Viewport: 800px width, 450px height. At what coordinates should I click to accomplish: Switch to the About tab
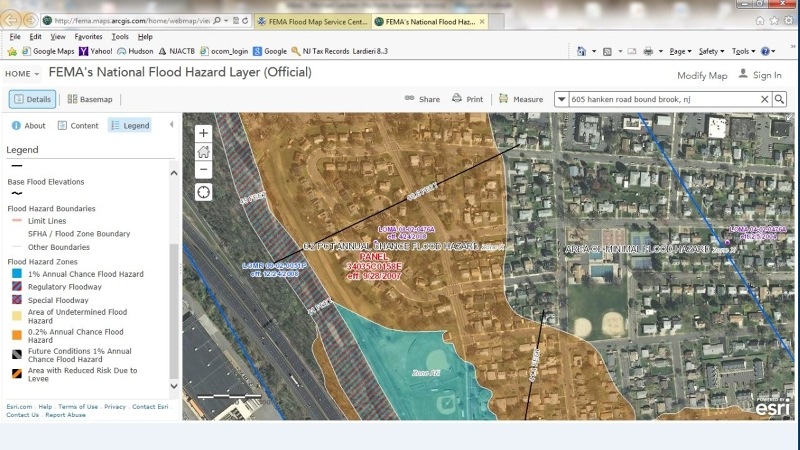tap(29, 126)
